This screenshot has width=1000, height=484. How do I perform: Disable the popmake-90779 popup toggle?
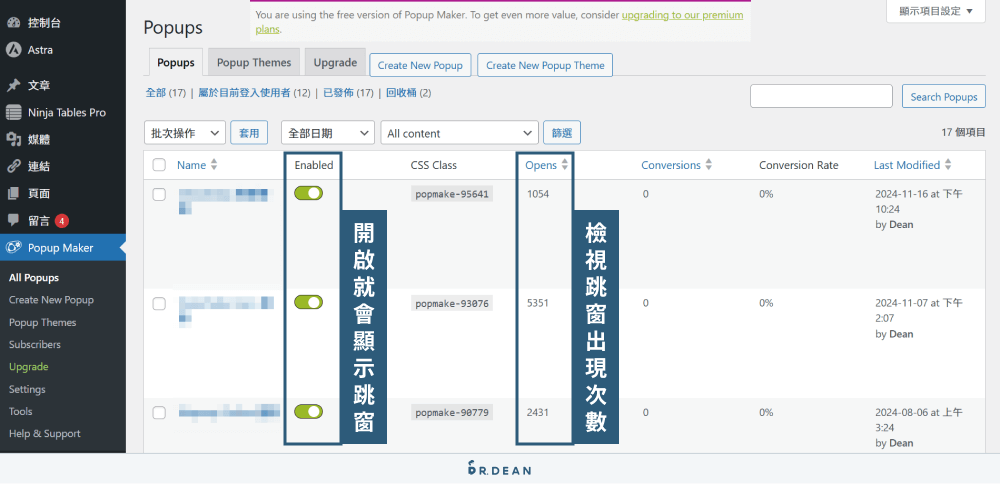(309, 411)
